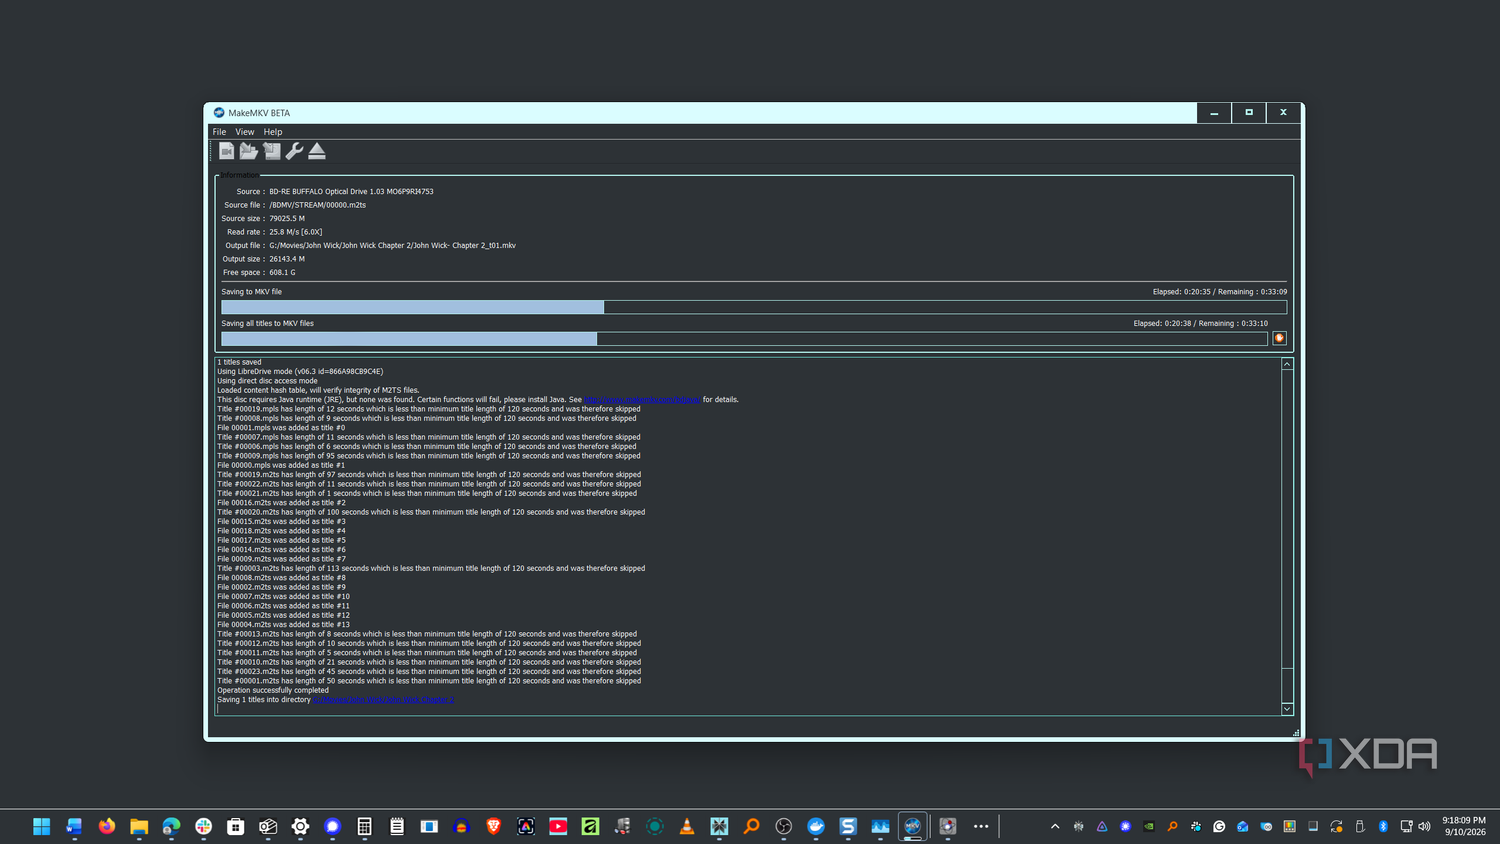Click the Open files toolbar icon
Viewport: 1500px width, 844px height.
[227, 151]
